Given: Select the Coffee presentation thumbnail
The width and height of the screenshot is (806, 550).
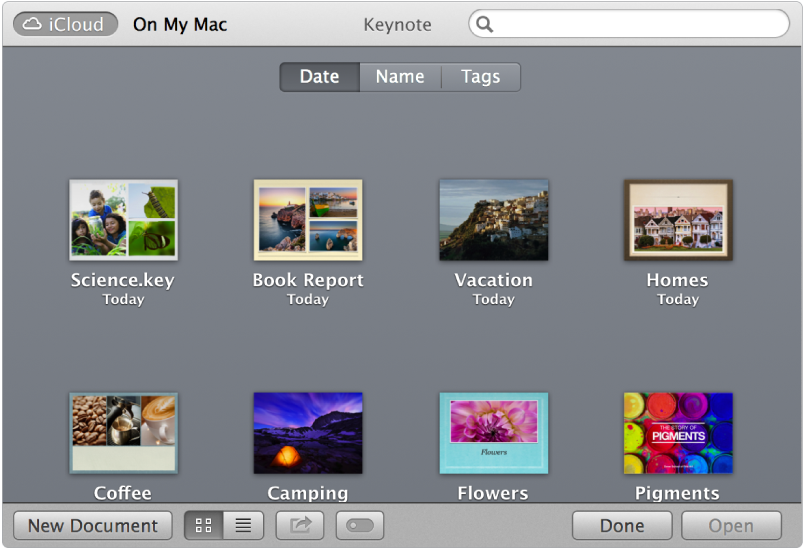Looking at the screenshot, I should coord(123,433).
